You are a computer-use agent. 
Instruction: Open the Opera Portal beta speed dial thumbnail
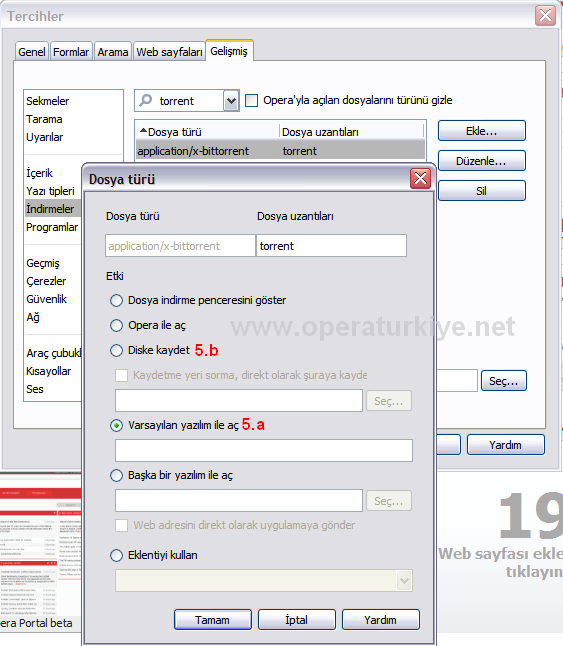point(40,551)
